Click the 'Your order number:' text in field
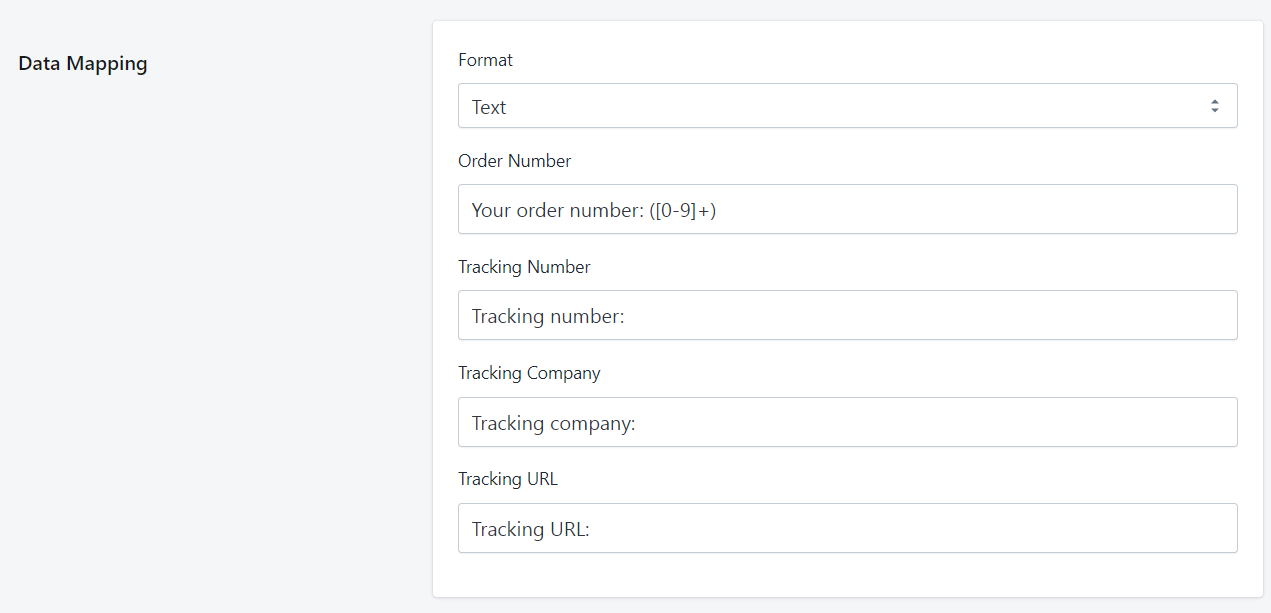The height and width of the screenshot is (613, 1271). point(556,210)
